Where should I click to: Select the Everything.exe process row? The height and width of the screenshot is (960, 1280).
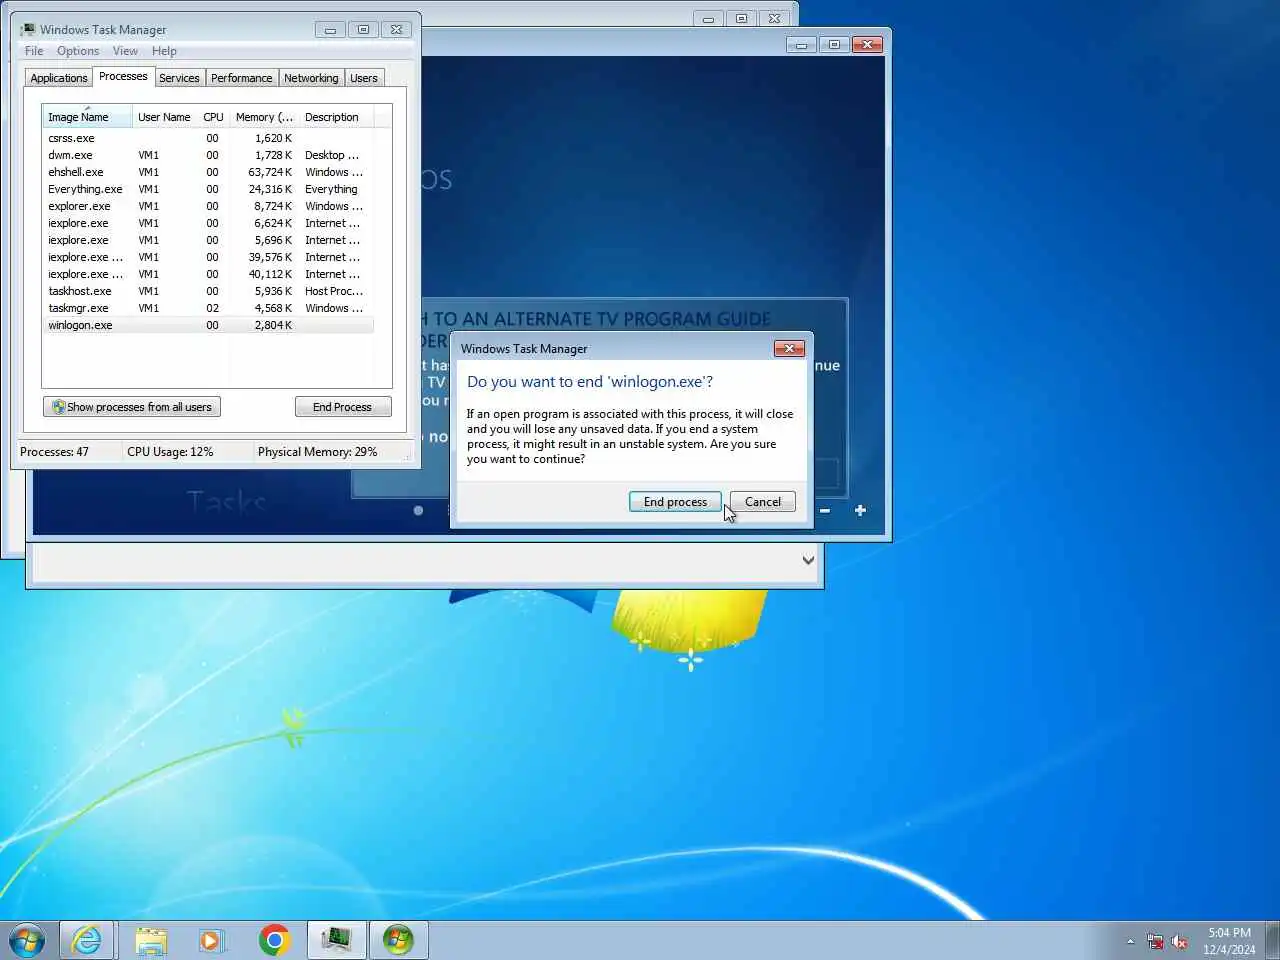[x=208, y=189]
